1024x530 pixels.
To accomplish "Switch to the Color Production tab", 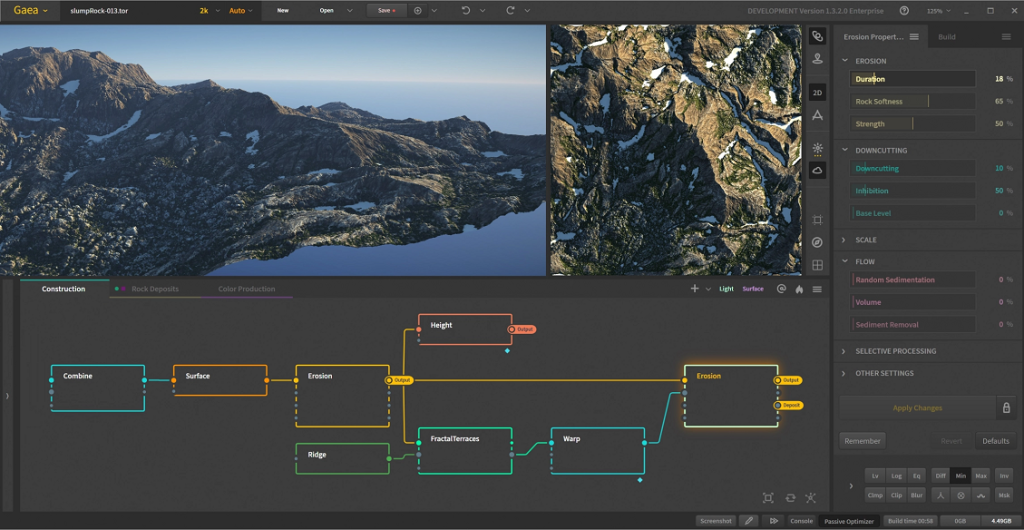I will (246, 289).
